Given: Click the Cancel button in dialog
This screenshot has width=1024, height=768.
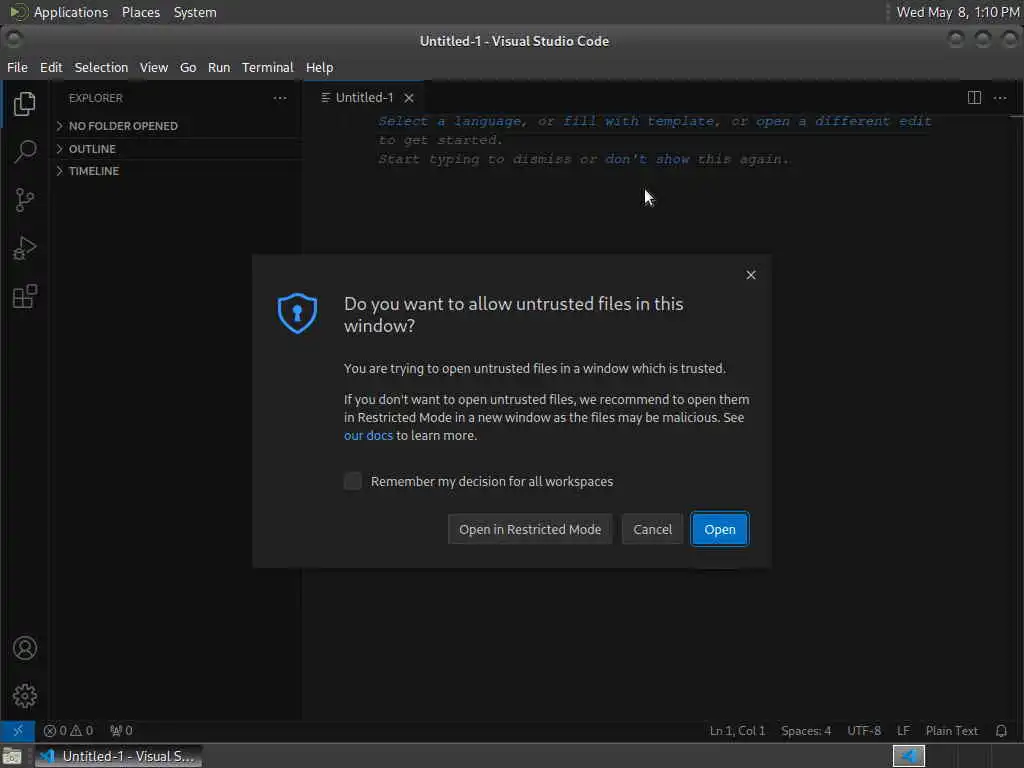Looking at the screenshot, I should (652, 529).
